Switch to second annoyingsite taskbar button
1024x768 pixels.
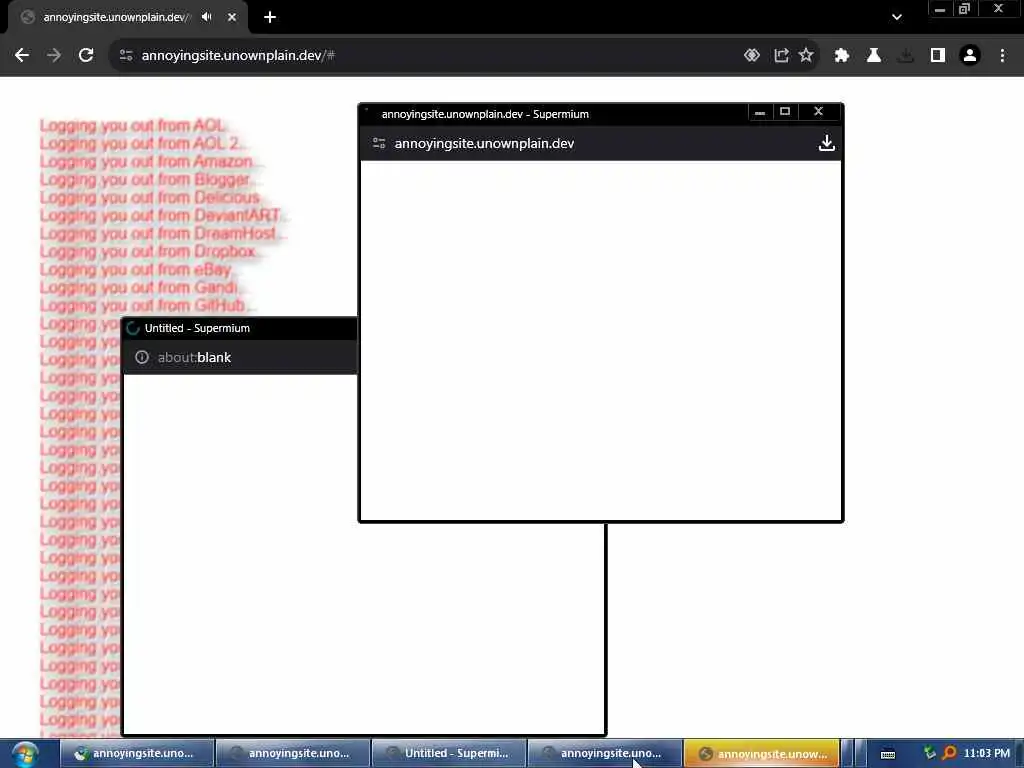tap(293, 754)
